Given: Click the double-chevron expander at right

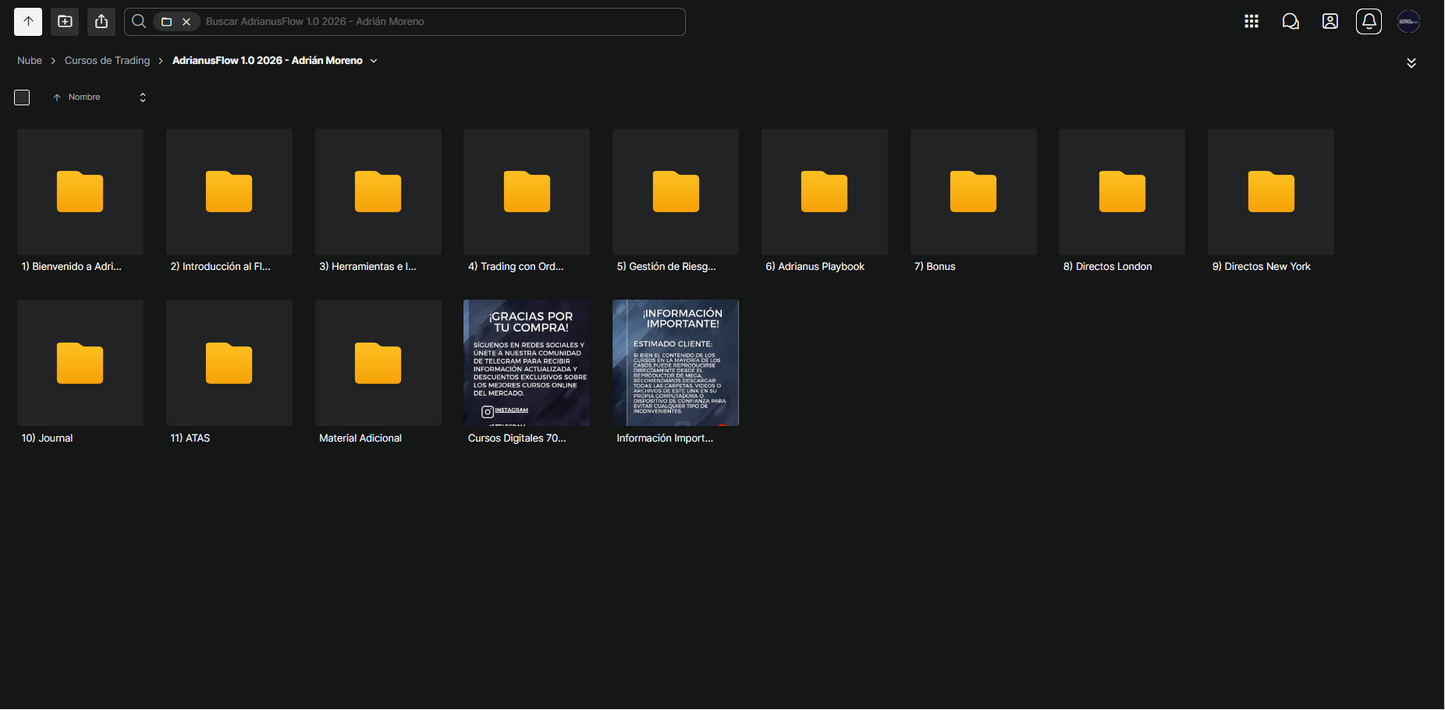Looking at the screenshot, I should 1411,62.
